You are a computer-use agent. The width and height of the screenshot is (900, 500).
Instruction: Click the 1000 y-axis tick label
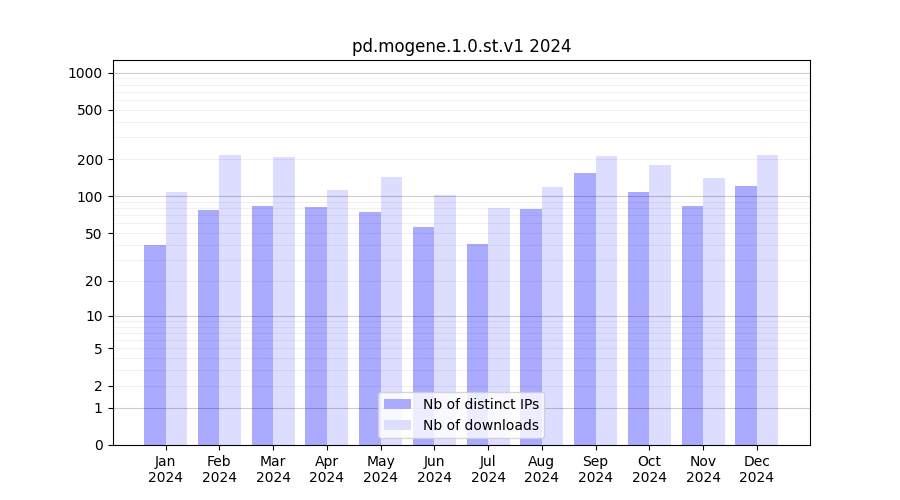tap(85, 73)
